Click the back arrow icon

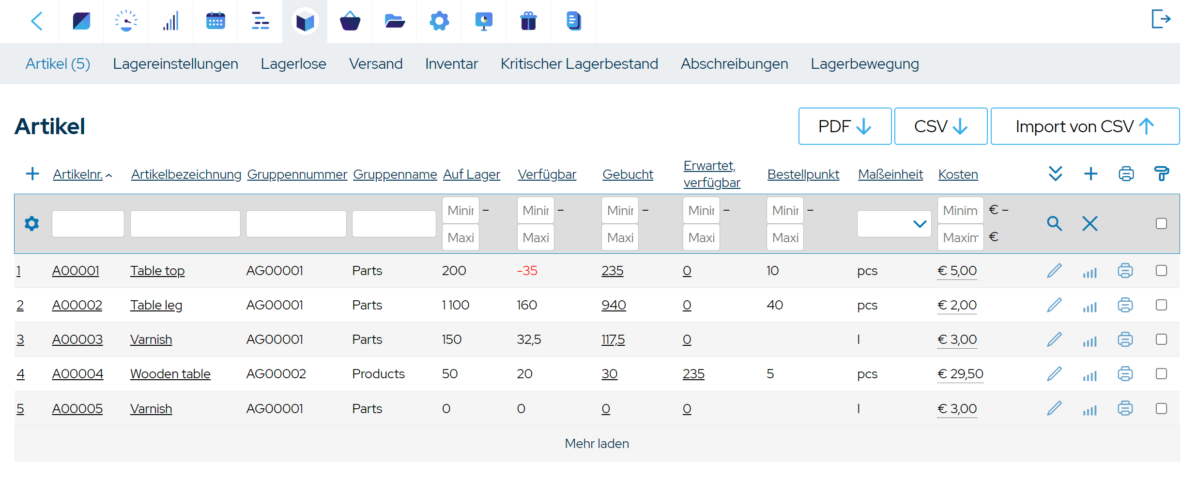(x=37, y=21)
